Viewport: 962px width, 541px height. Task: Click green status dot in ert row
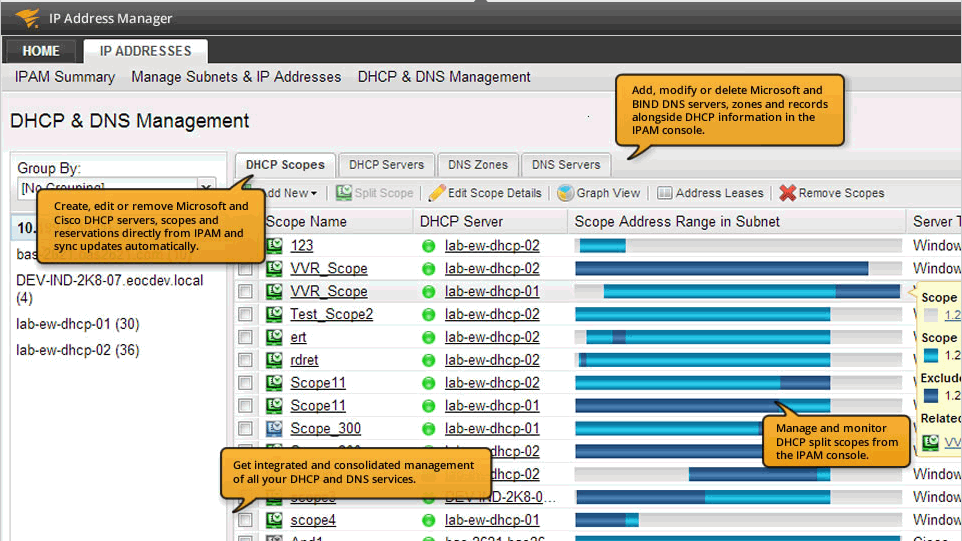coord(428,337)
